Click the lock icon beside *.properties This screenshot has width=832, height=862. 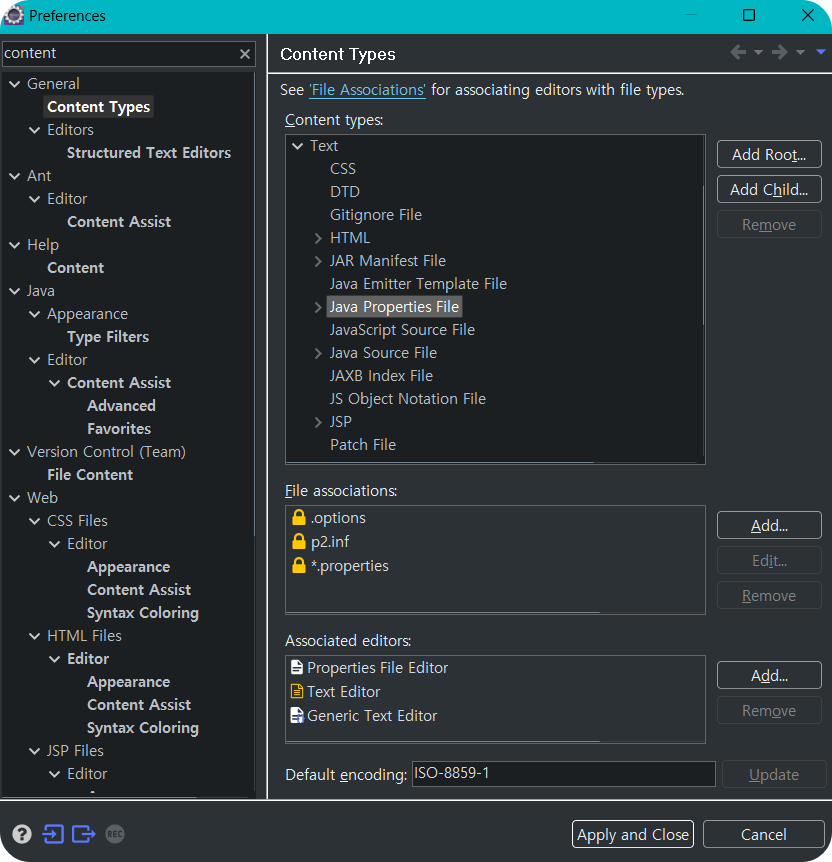tap(299, 565)
